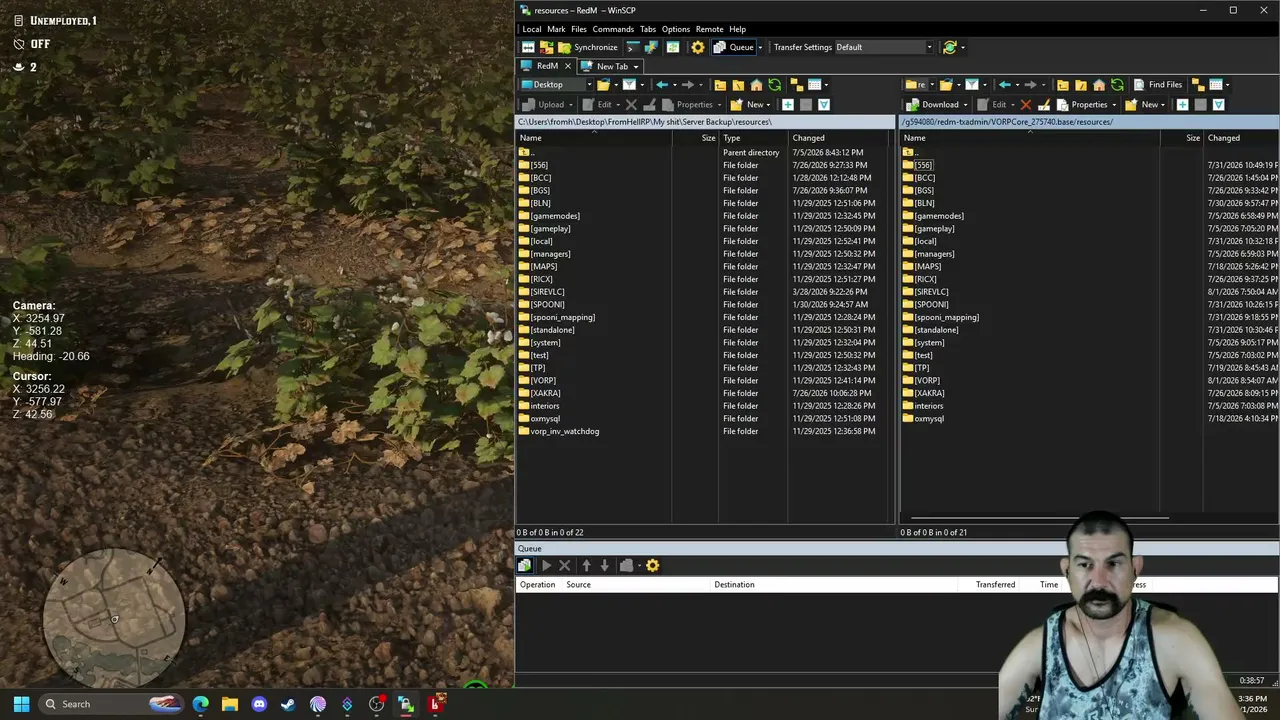
Task: Open the Options menu
Action: [x=676, y=29]
